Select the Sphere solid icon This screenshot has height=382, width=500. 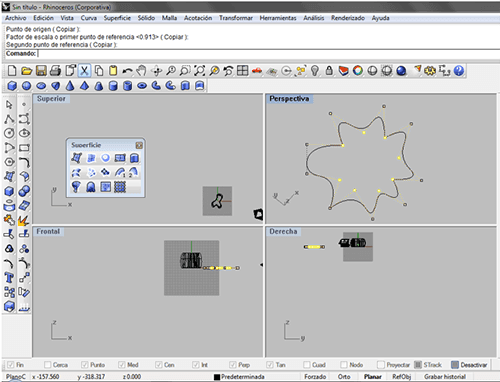click(x=26, y=86)
